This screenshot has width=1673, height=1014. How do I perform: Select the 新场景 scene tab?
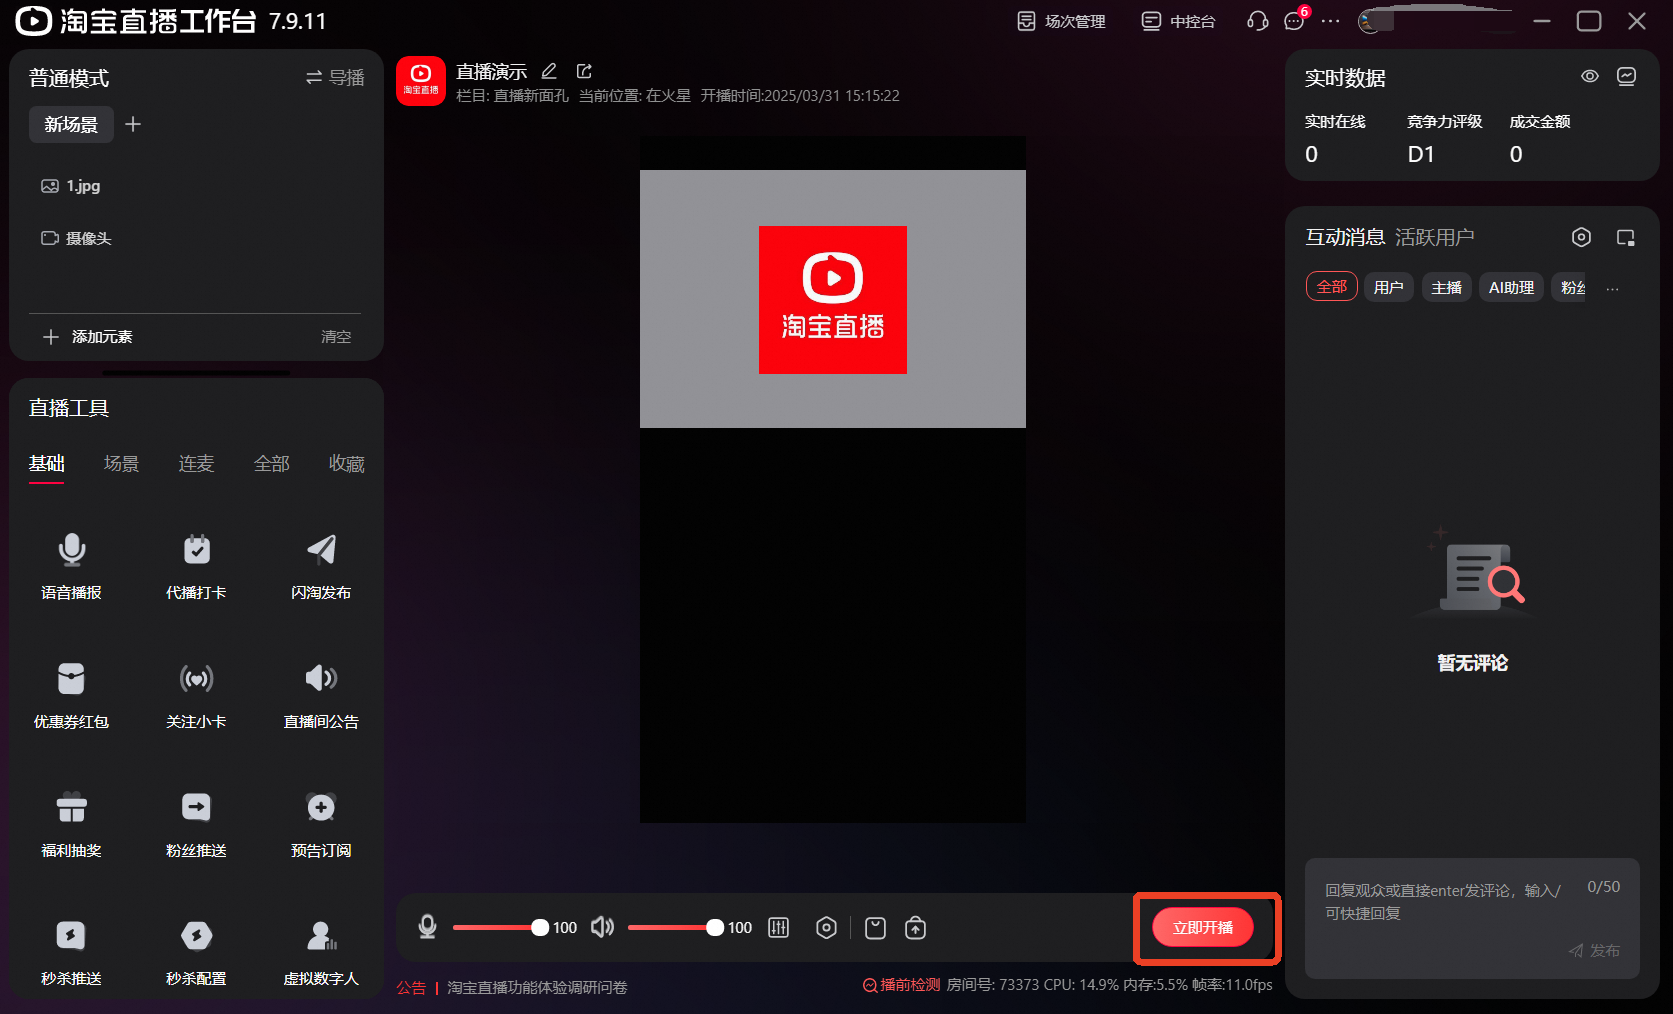[x=71, y=125]
